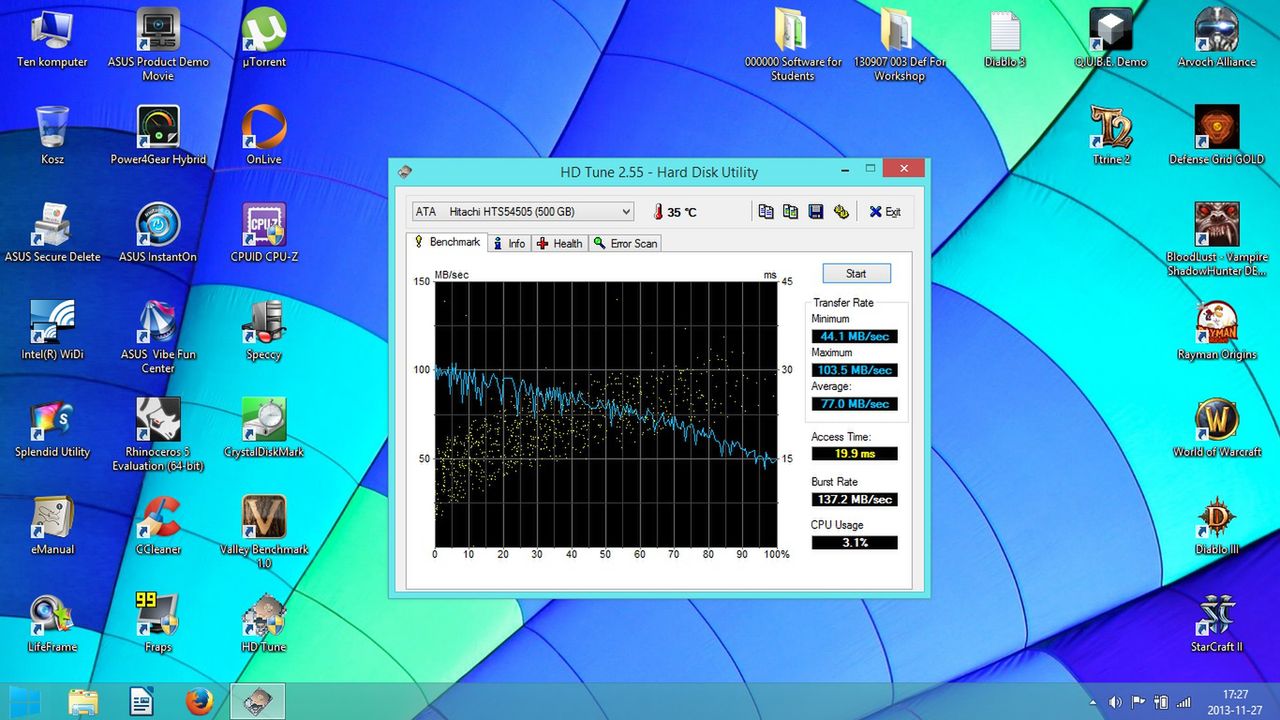Select Power4Gear Hybrid desktop icon

coord(158,136)
